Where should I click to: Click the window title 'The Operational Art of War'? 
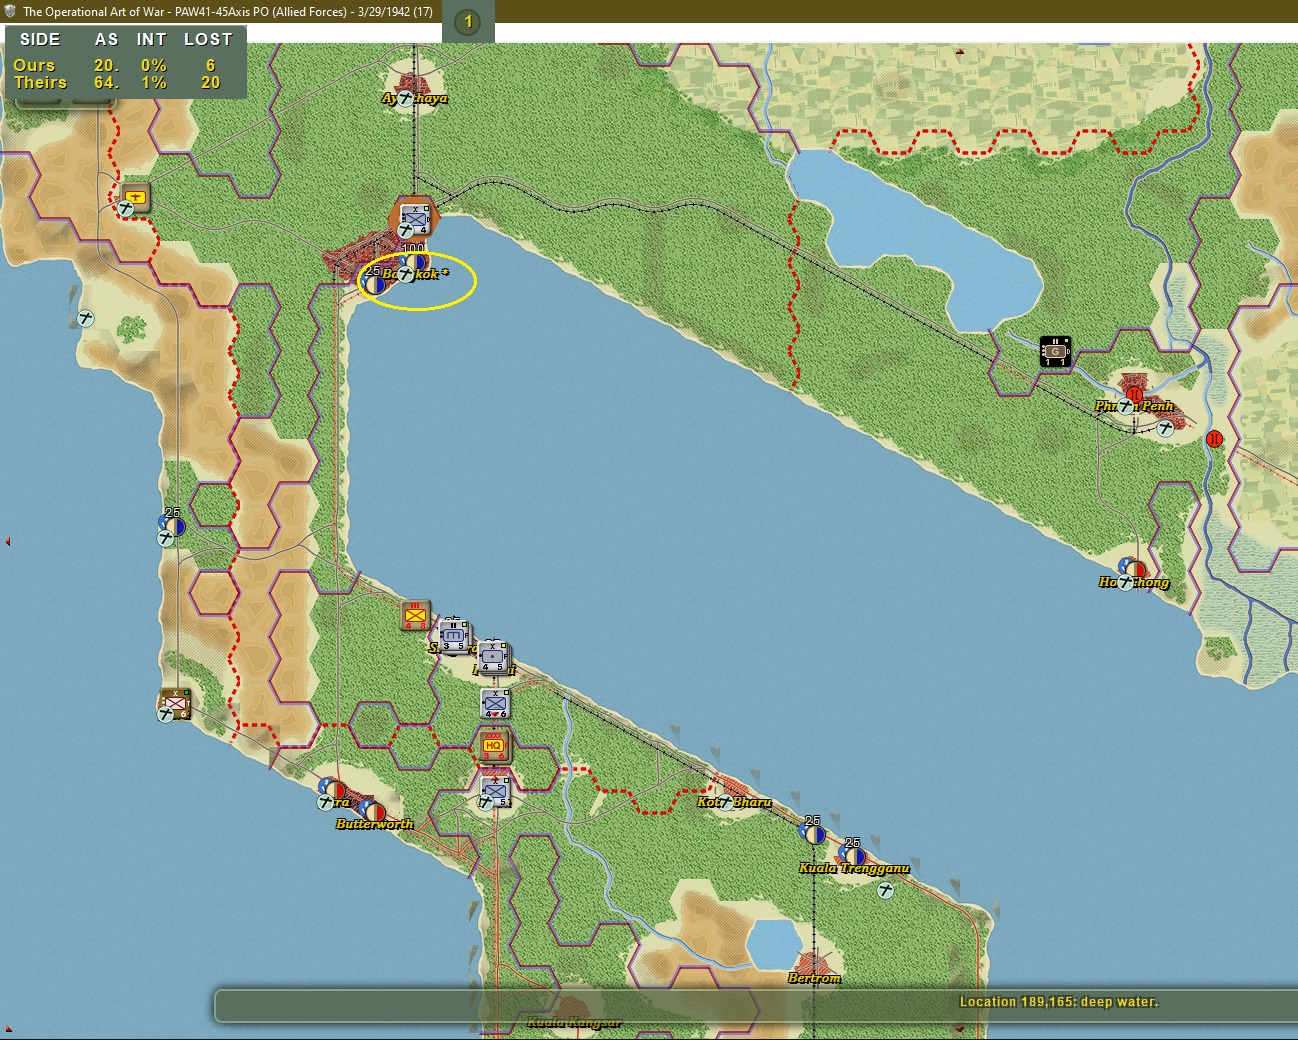(x=93, y=11)
